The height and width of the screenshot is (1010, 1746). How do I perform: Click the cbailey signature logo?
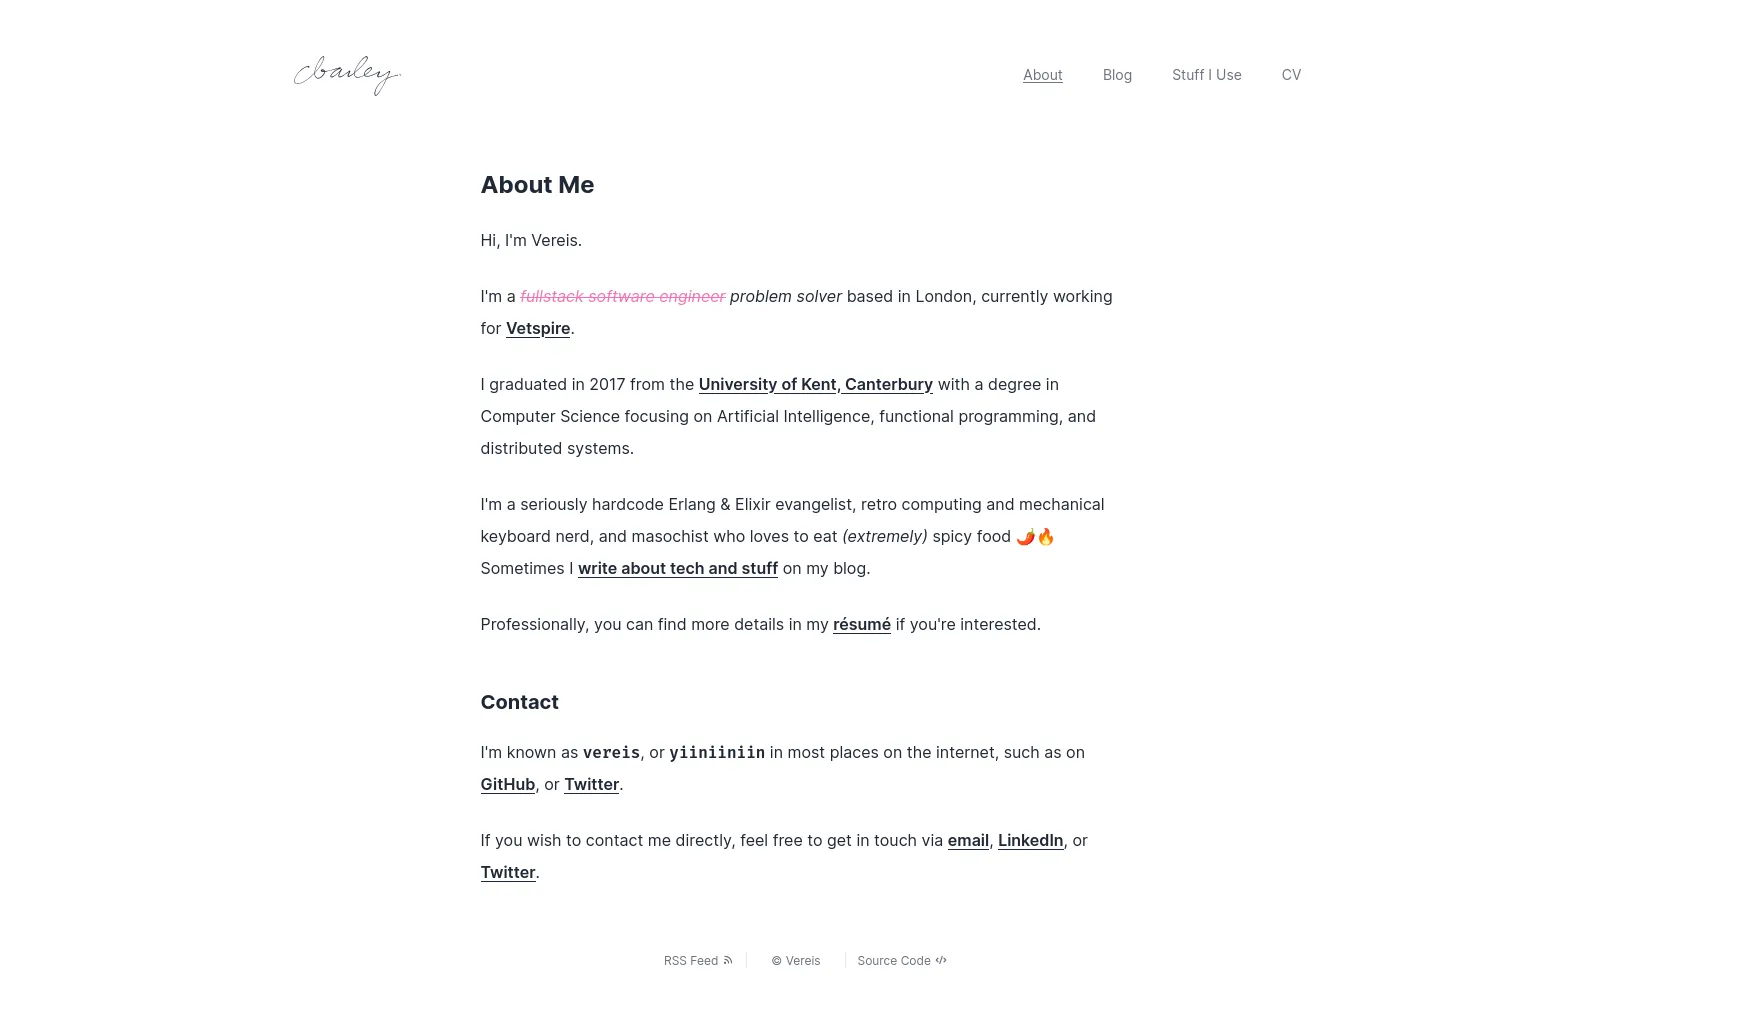pos(347,75)
